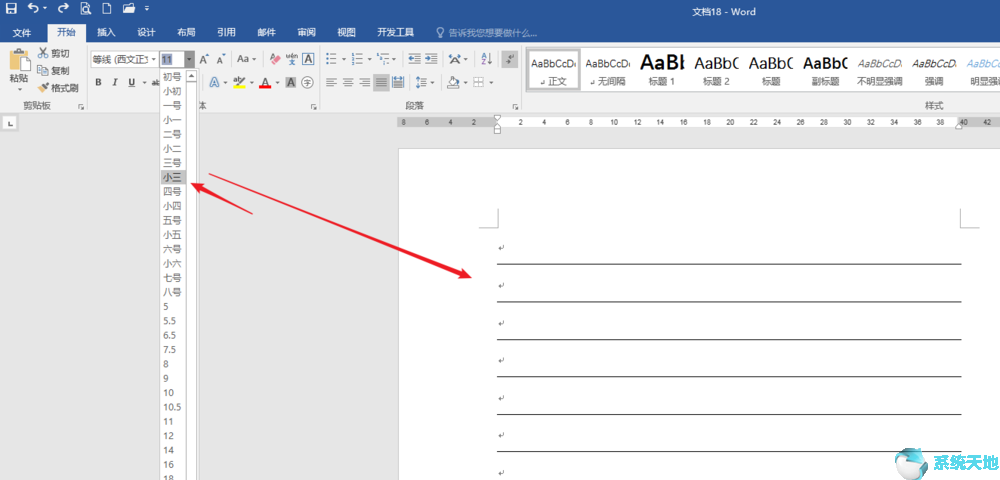Click the Phonetic Guide (wén) icon
Screen dimensions: 1000x480
(291, 59)
